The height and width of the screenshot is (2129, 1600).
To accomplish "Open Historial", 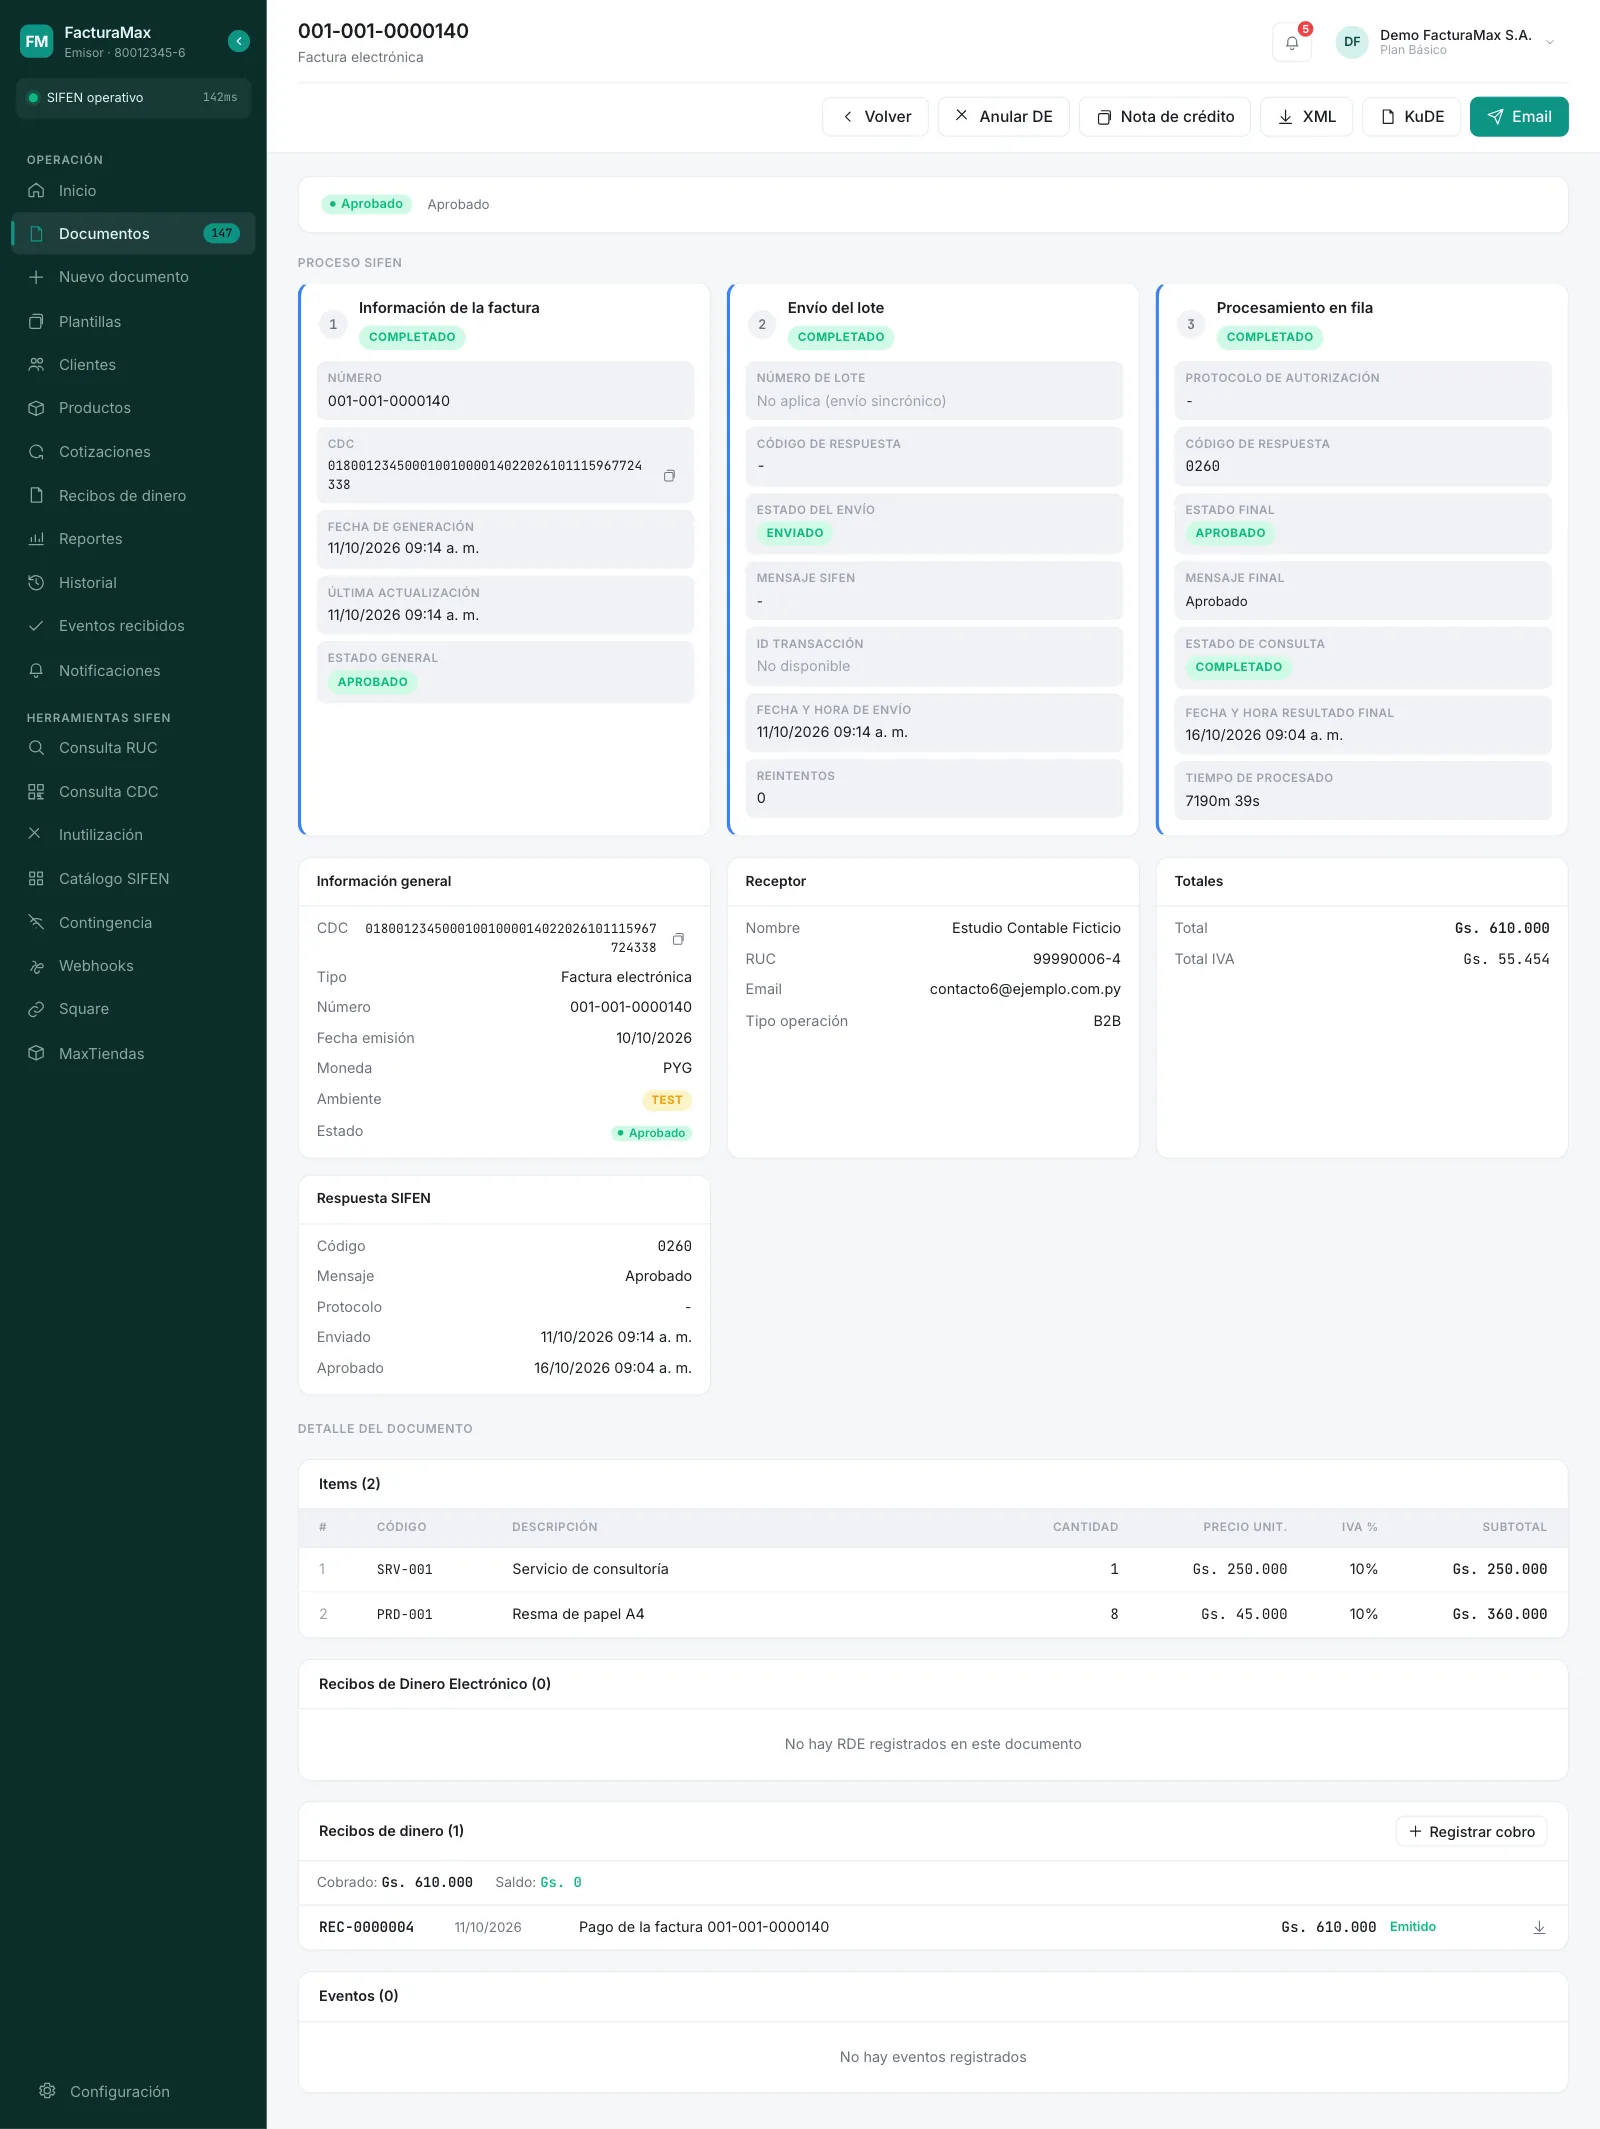I will [133, 583].
